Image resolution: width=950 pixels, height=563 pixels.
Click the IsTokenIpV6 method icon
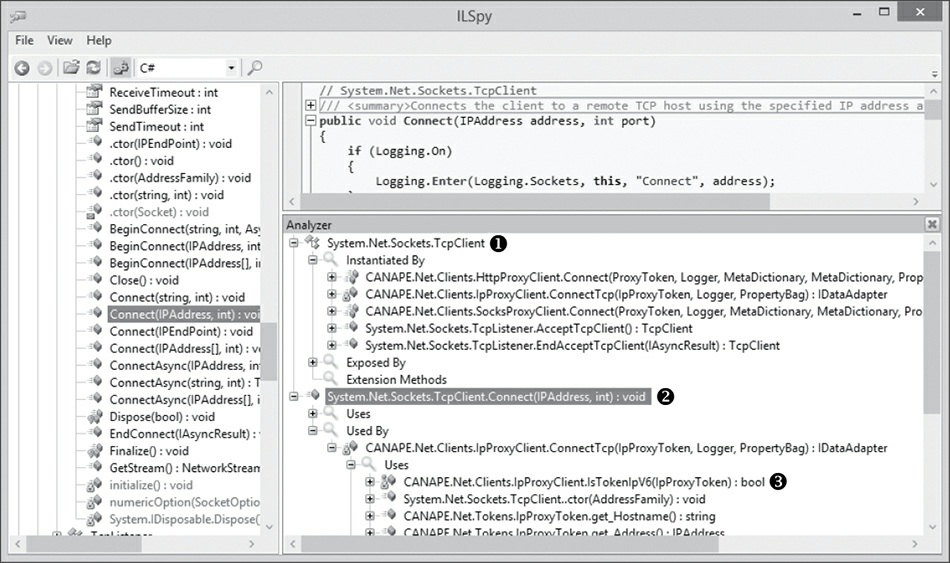click(x=388, y=482)
